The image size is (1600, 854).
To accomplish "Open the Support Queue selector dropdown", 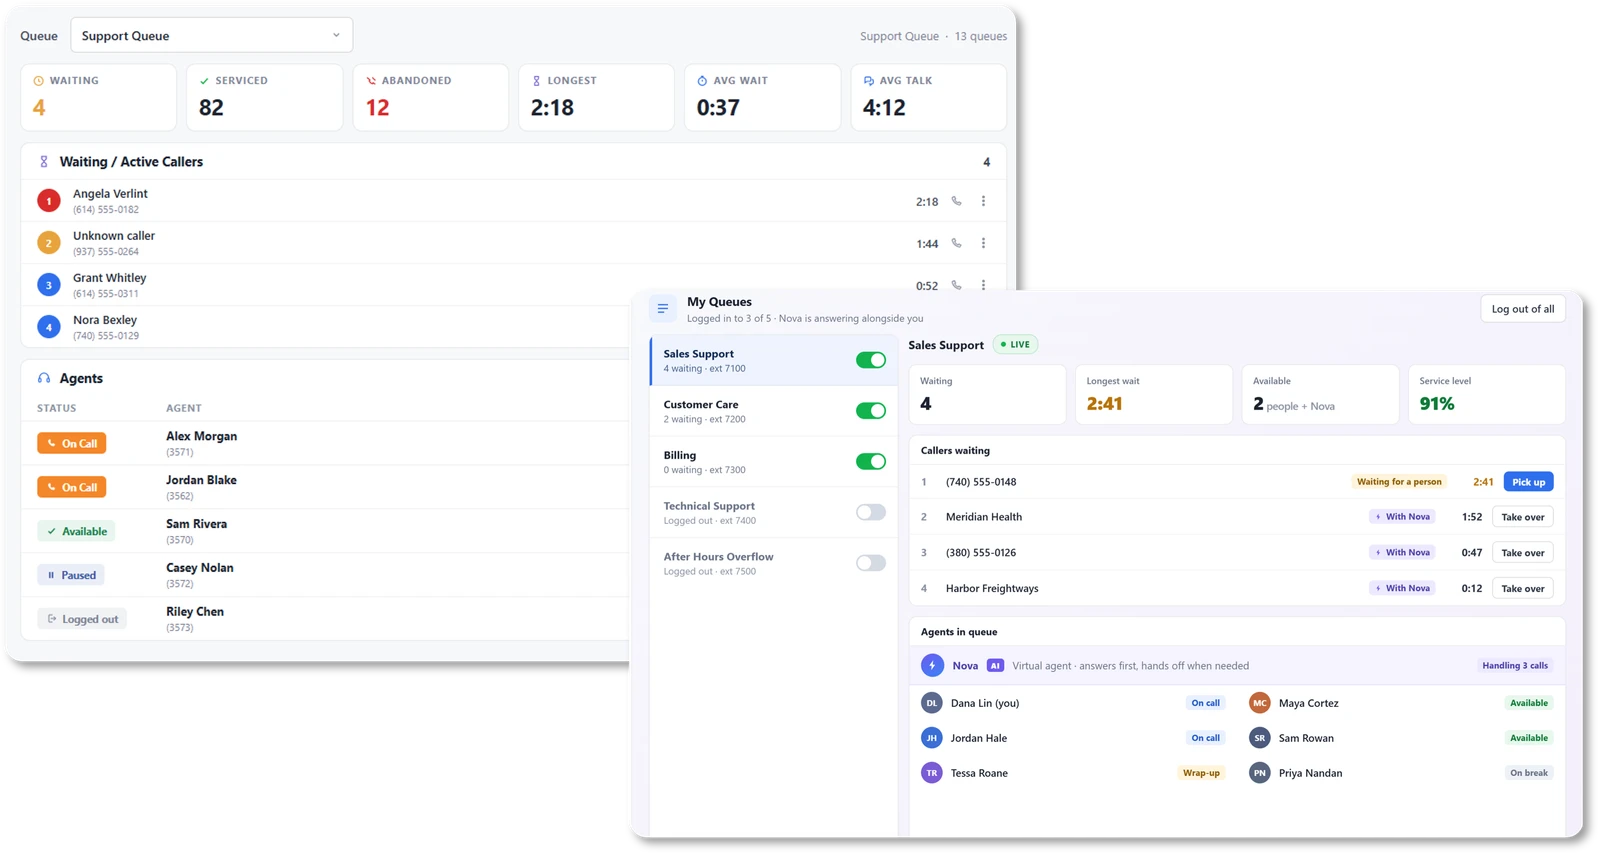I will (212, 35).
